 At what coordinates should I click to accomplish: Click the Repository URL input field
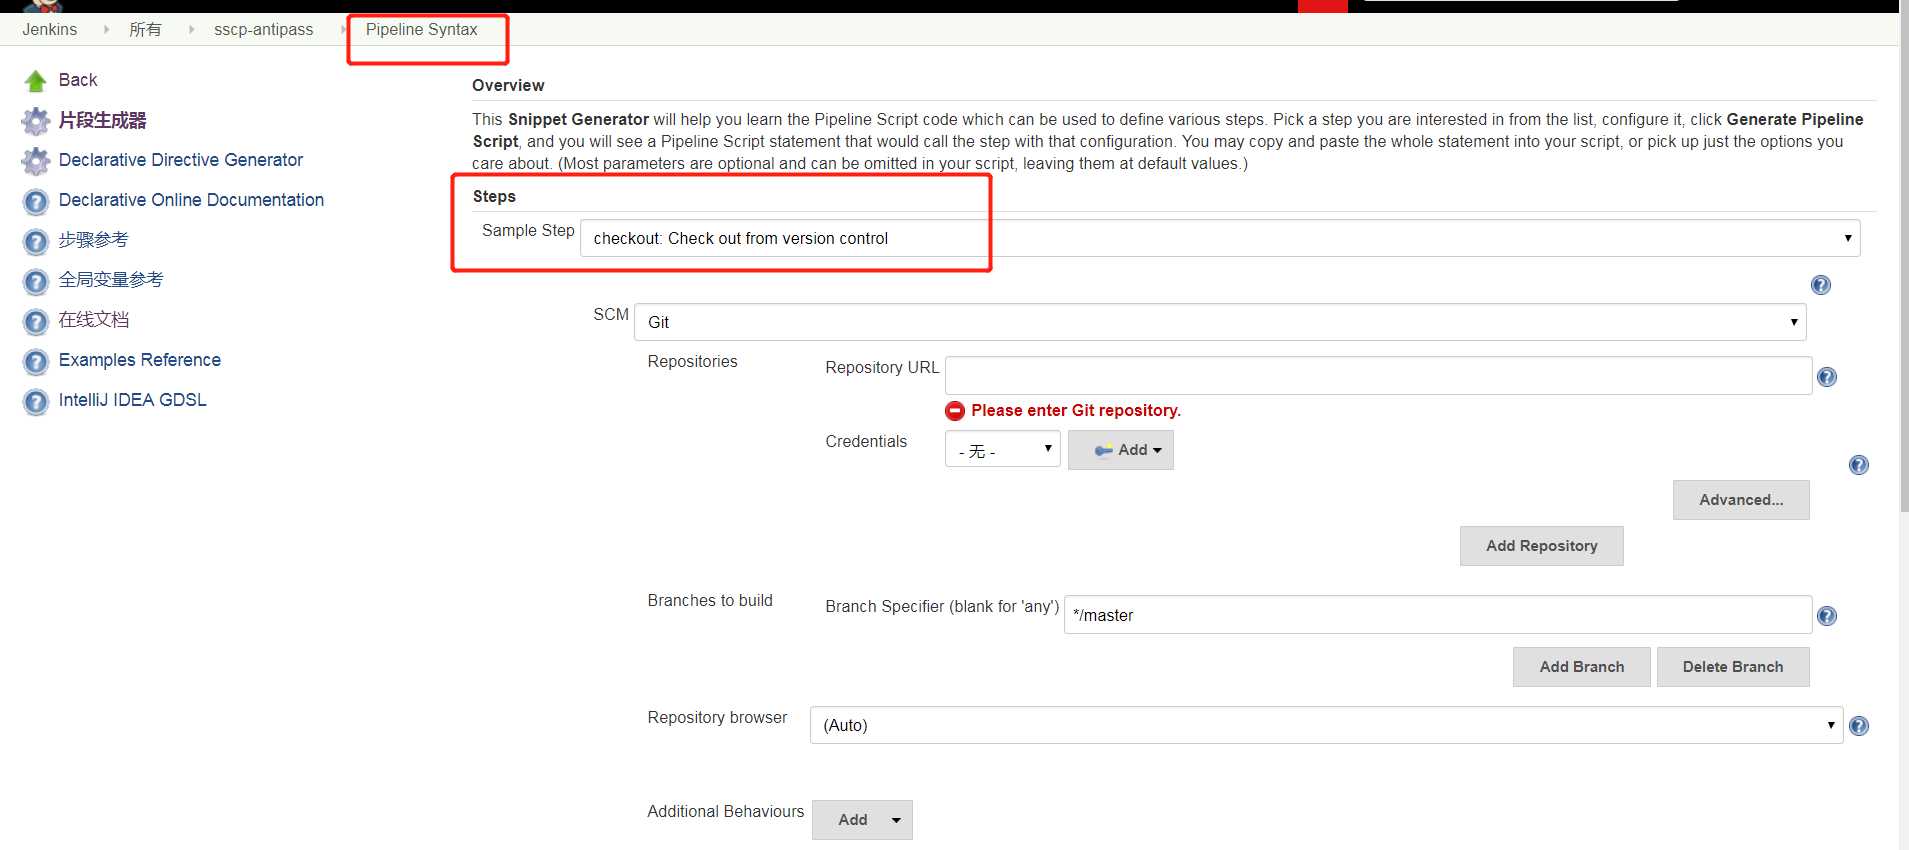coord(1378,375)
